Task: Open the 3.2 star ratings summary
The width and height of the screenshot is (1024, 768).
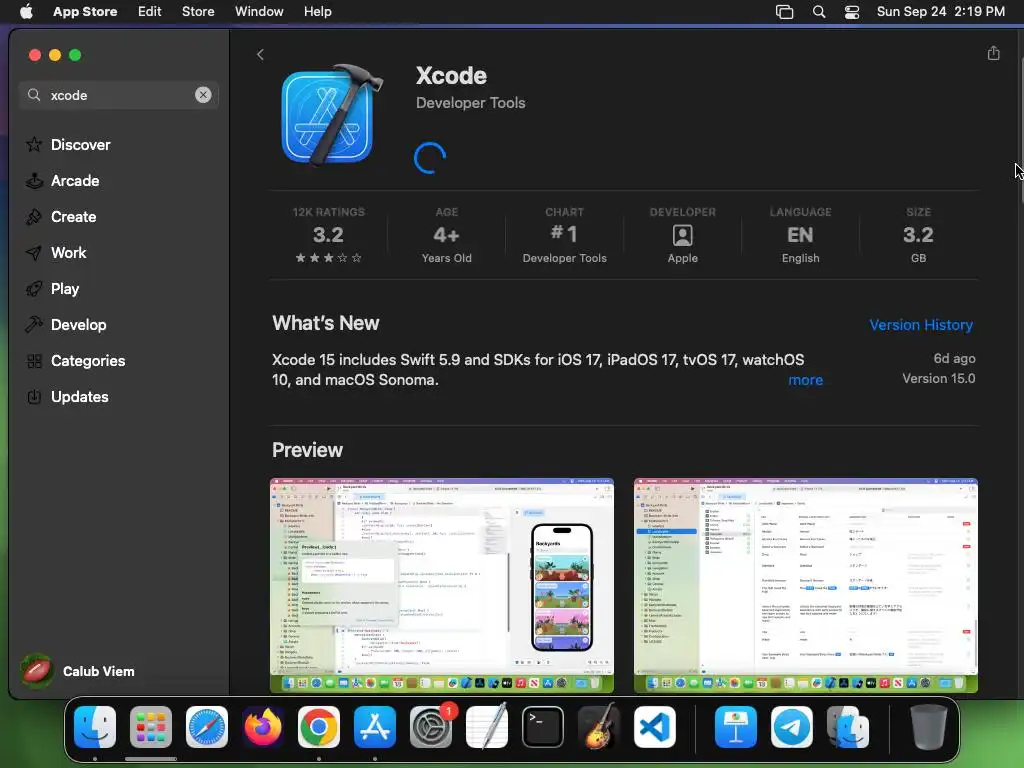Action: tap(328, 235)
